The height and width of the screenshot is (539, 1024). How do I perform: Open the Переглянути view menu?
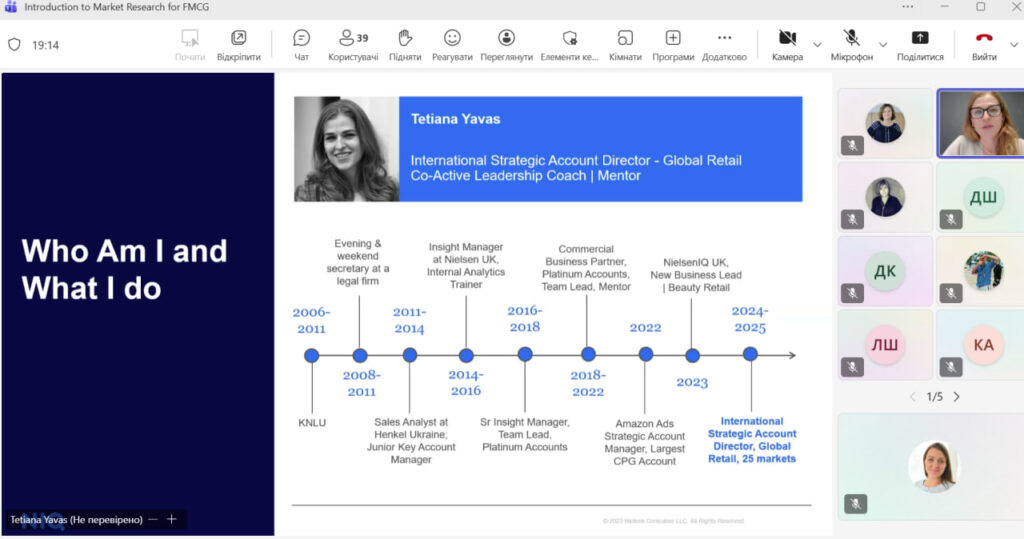506,44
